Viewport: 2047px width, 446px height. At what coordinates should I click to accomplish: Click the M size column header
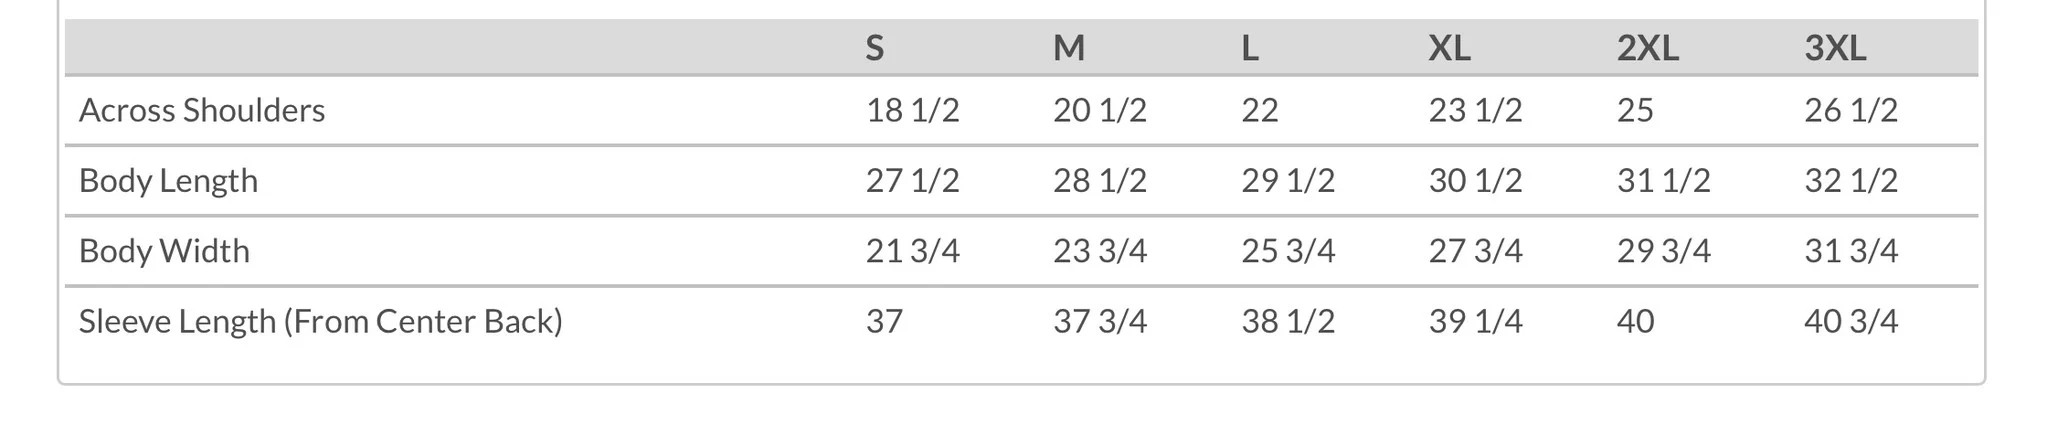point(1068,48)
